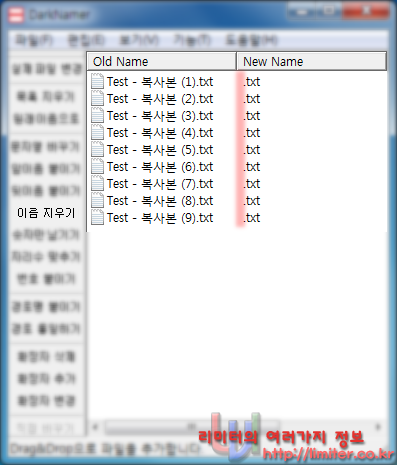The width and height of the screenshot is (397, 465).
Task: Click the new name .txt for 복사본 (7)
Action: pyautogui.click(x=252, y=184)
